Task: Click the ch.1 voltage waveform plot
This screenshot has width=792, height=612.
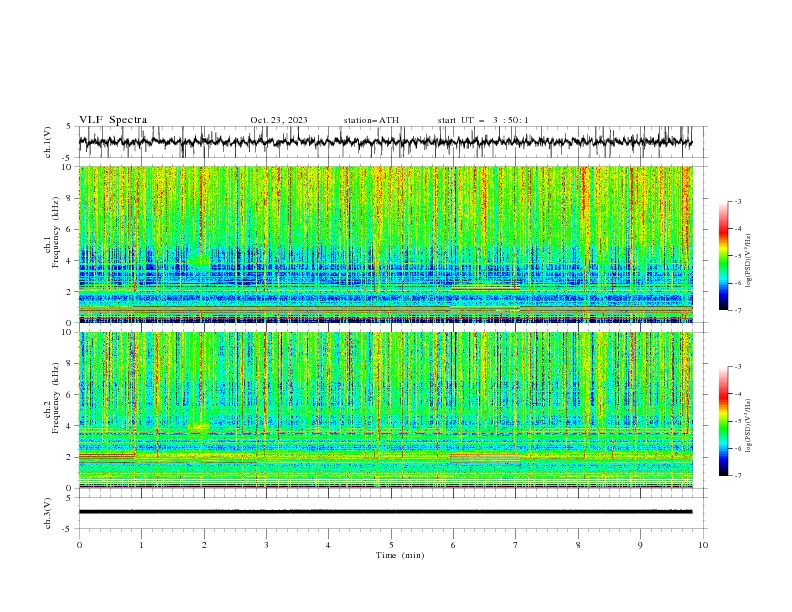Action: (x=386, y=142)
